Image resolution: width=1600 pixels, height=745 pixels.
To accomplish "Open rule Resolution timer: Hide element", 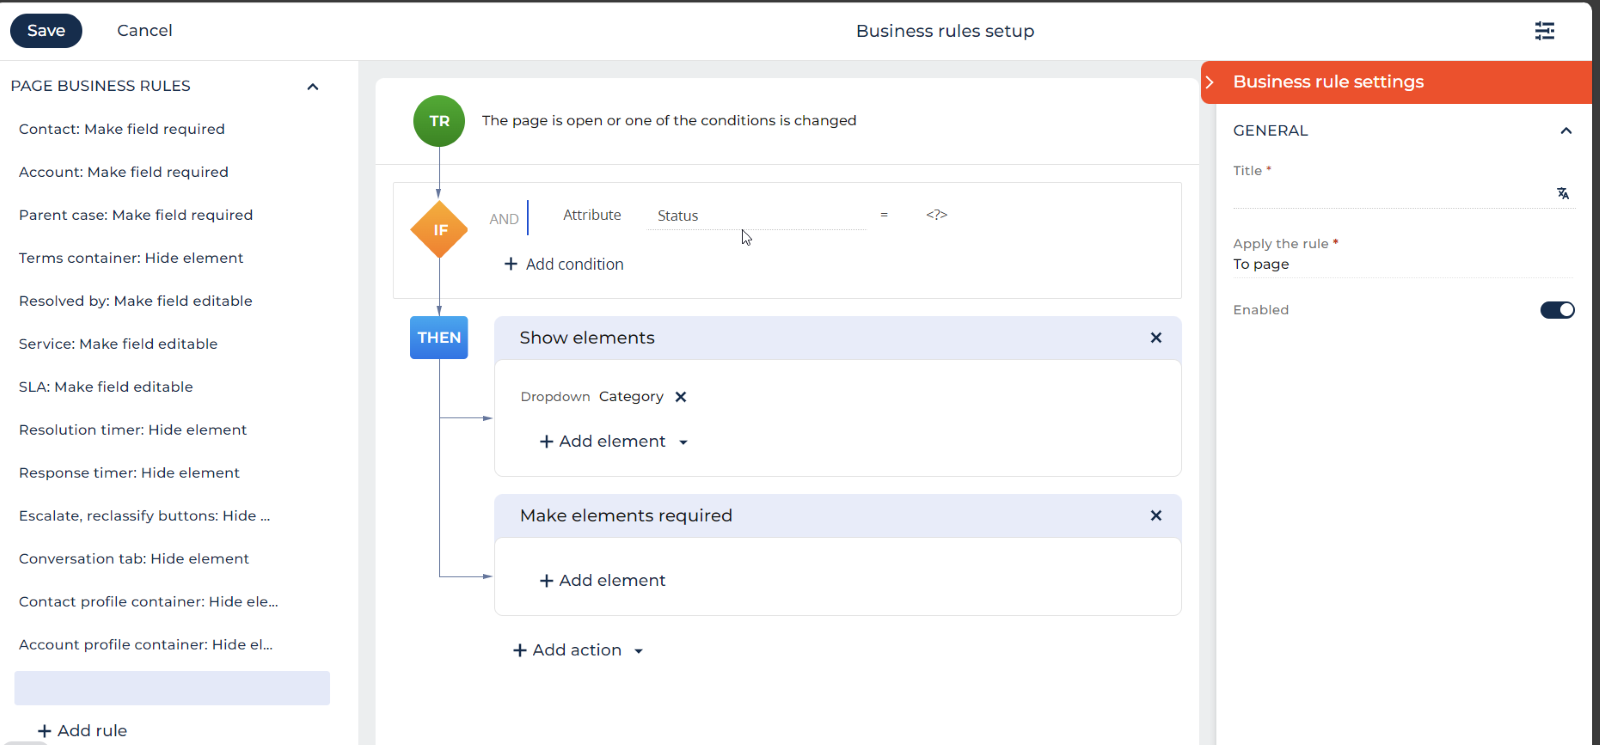I will point(133,430).
